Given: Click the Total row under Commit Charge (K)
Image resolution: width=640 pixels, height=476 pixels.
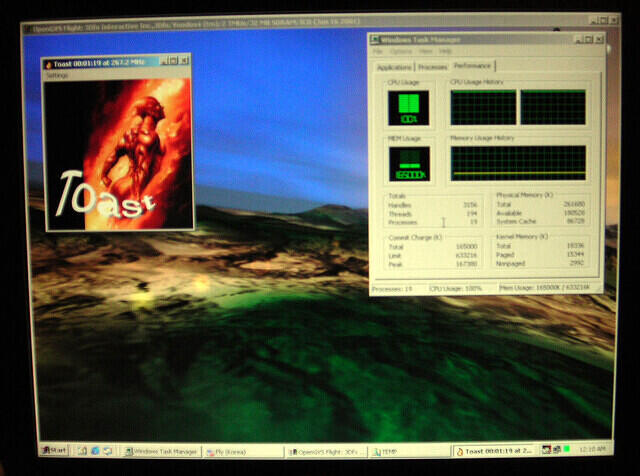Looking at the screenshot, I should pos(433,247).
